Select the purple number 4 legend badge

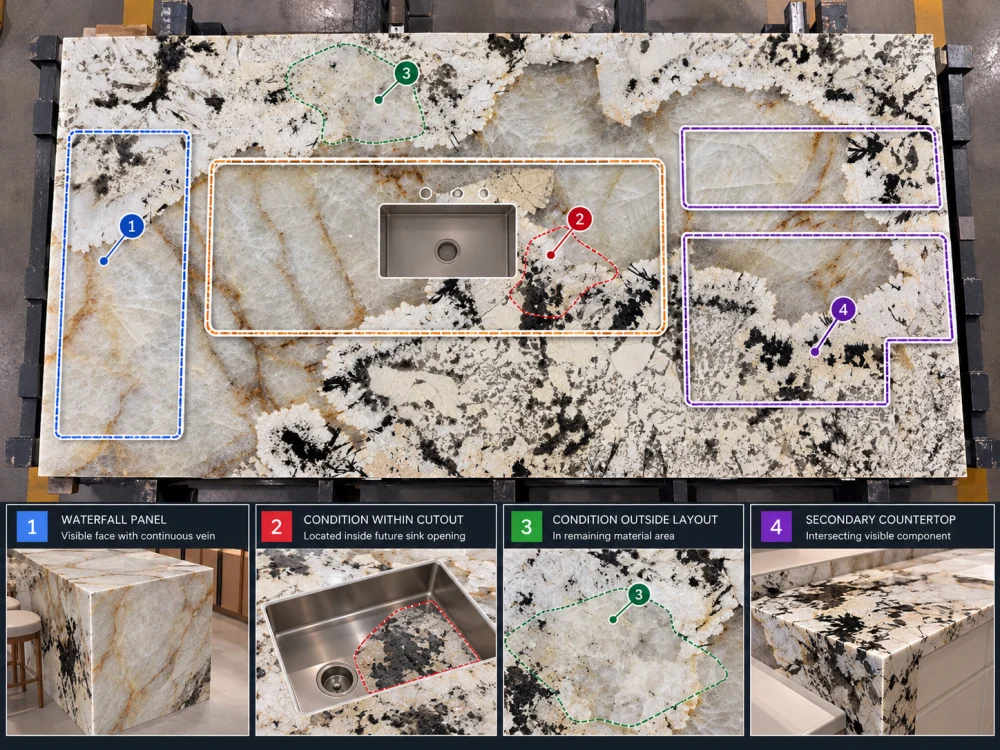click(x=776, y=527)
